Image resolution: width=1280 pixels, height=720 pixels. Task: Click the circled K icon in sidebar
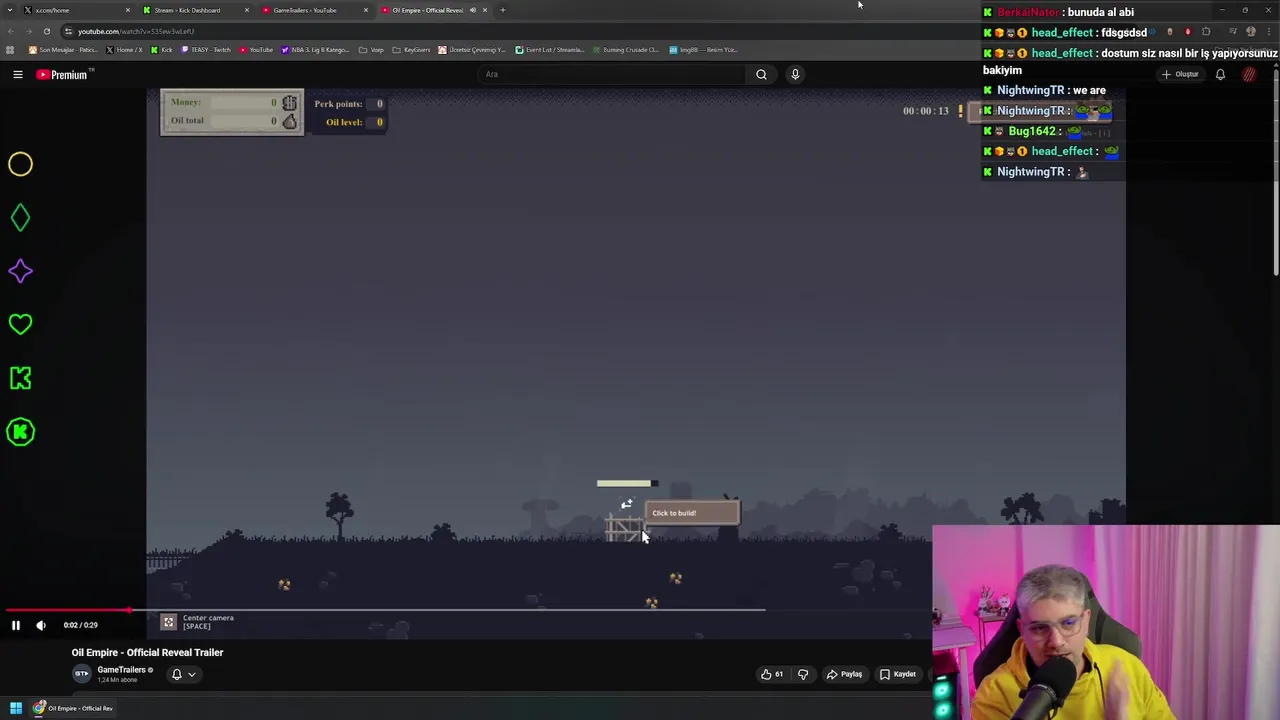click(20, 432)
